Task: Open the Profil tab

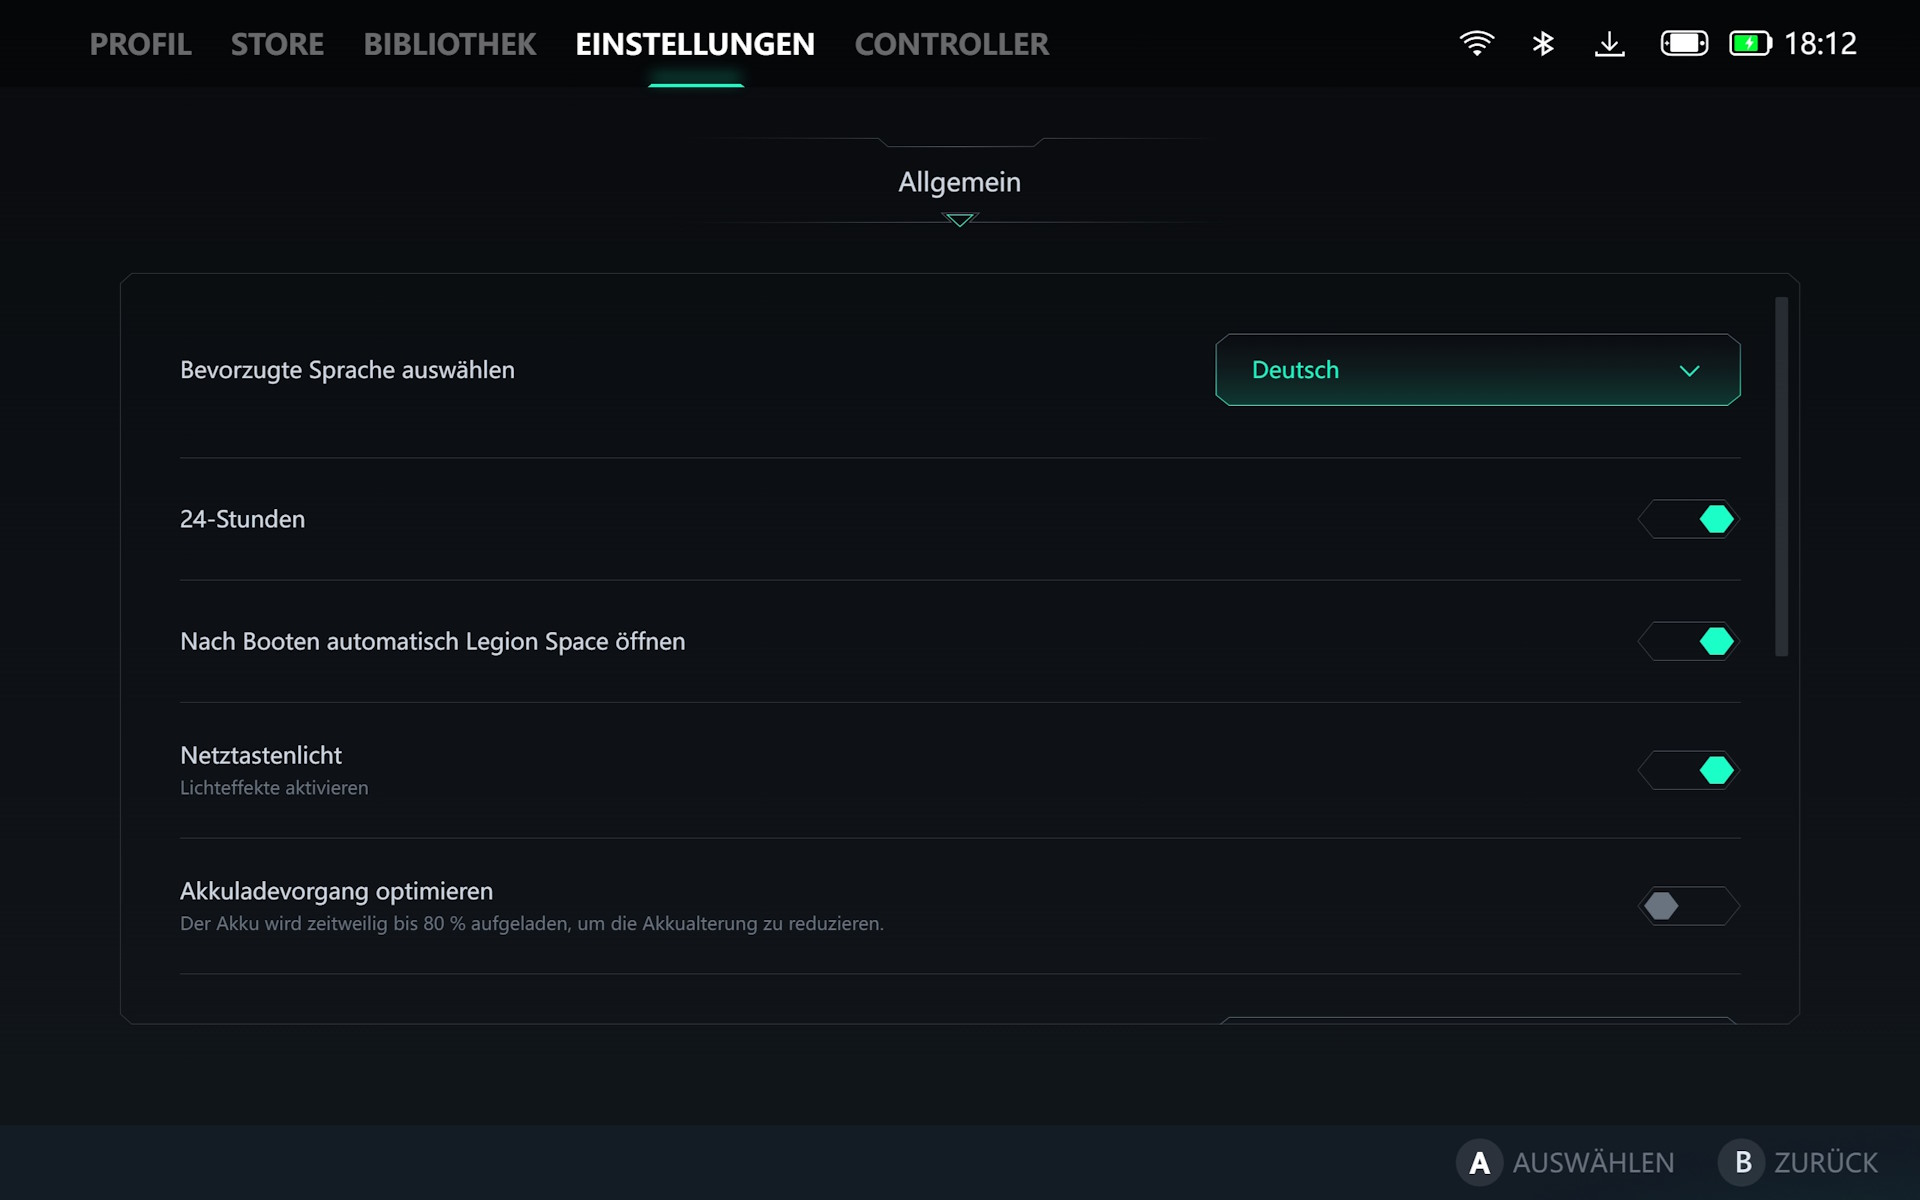Action: (x=140, y=44)
